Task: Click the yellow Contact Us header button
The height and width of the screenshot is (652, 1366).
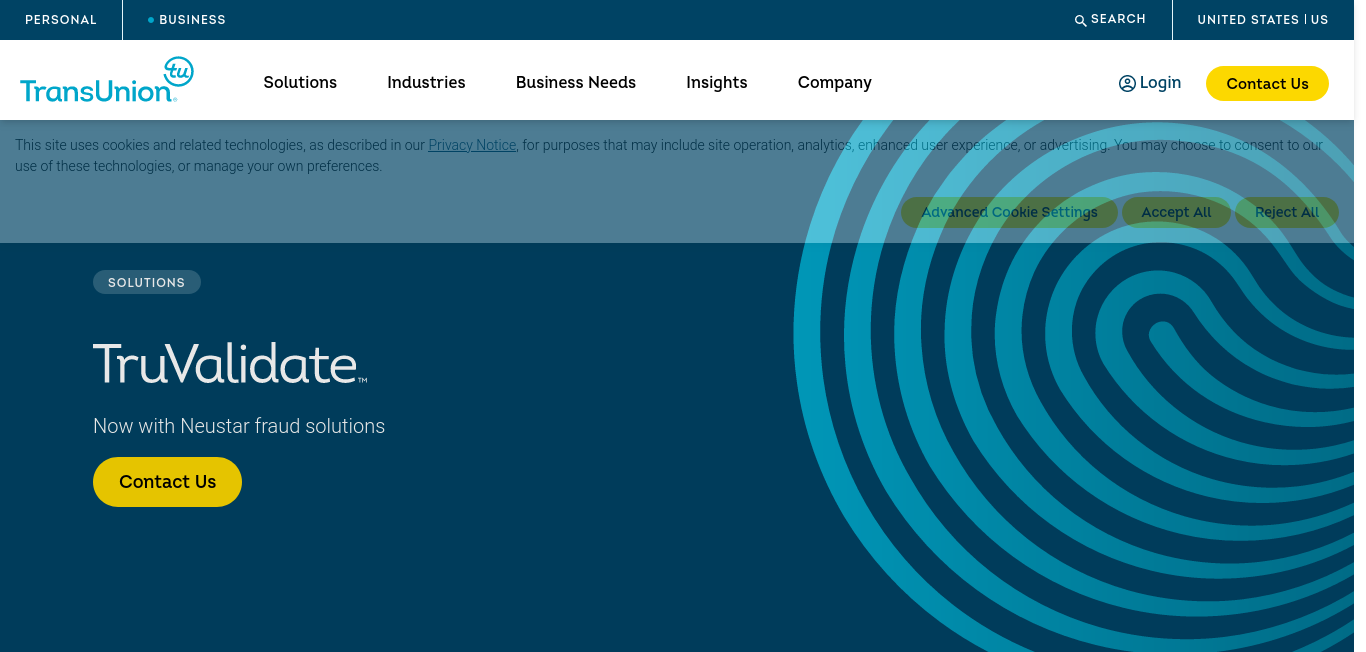Action: pos(1267,84)
